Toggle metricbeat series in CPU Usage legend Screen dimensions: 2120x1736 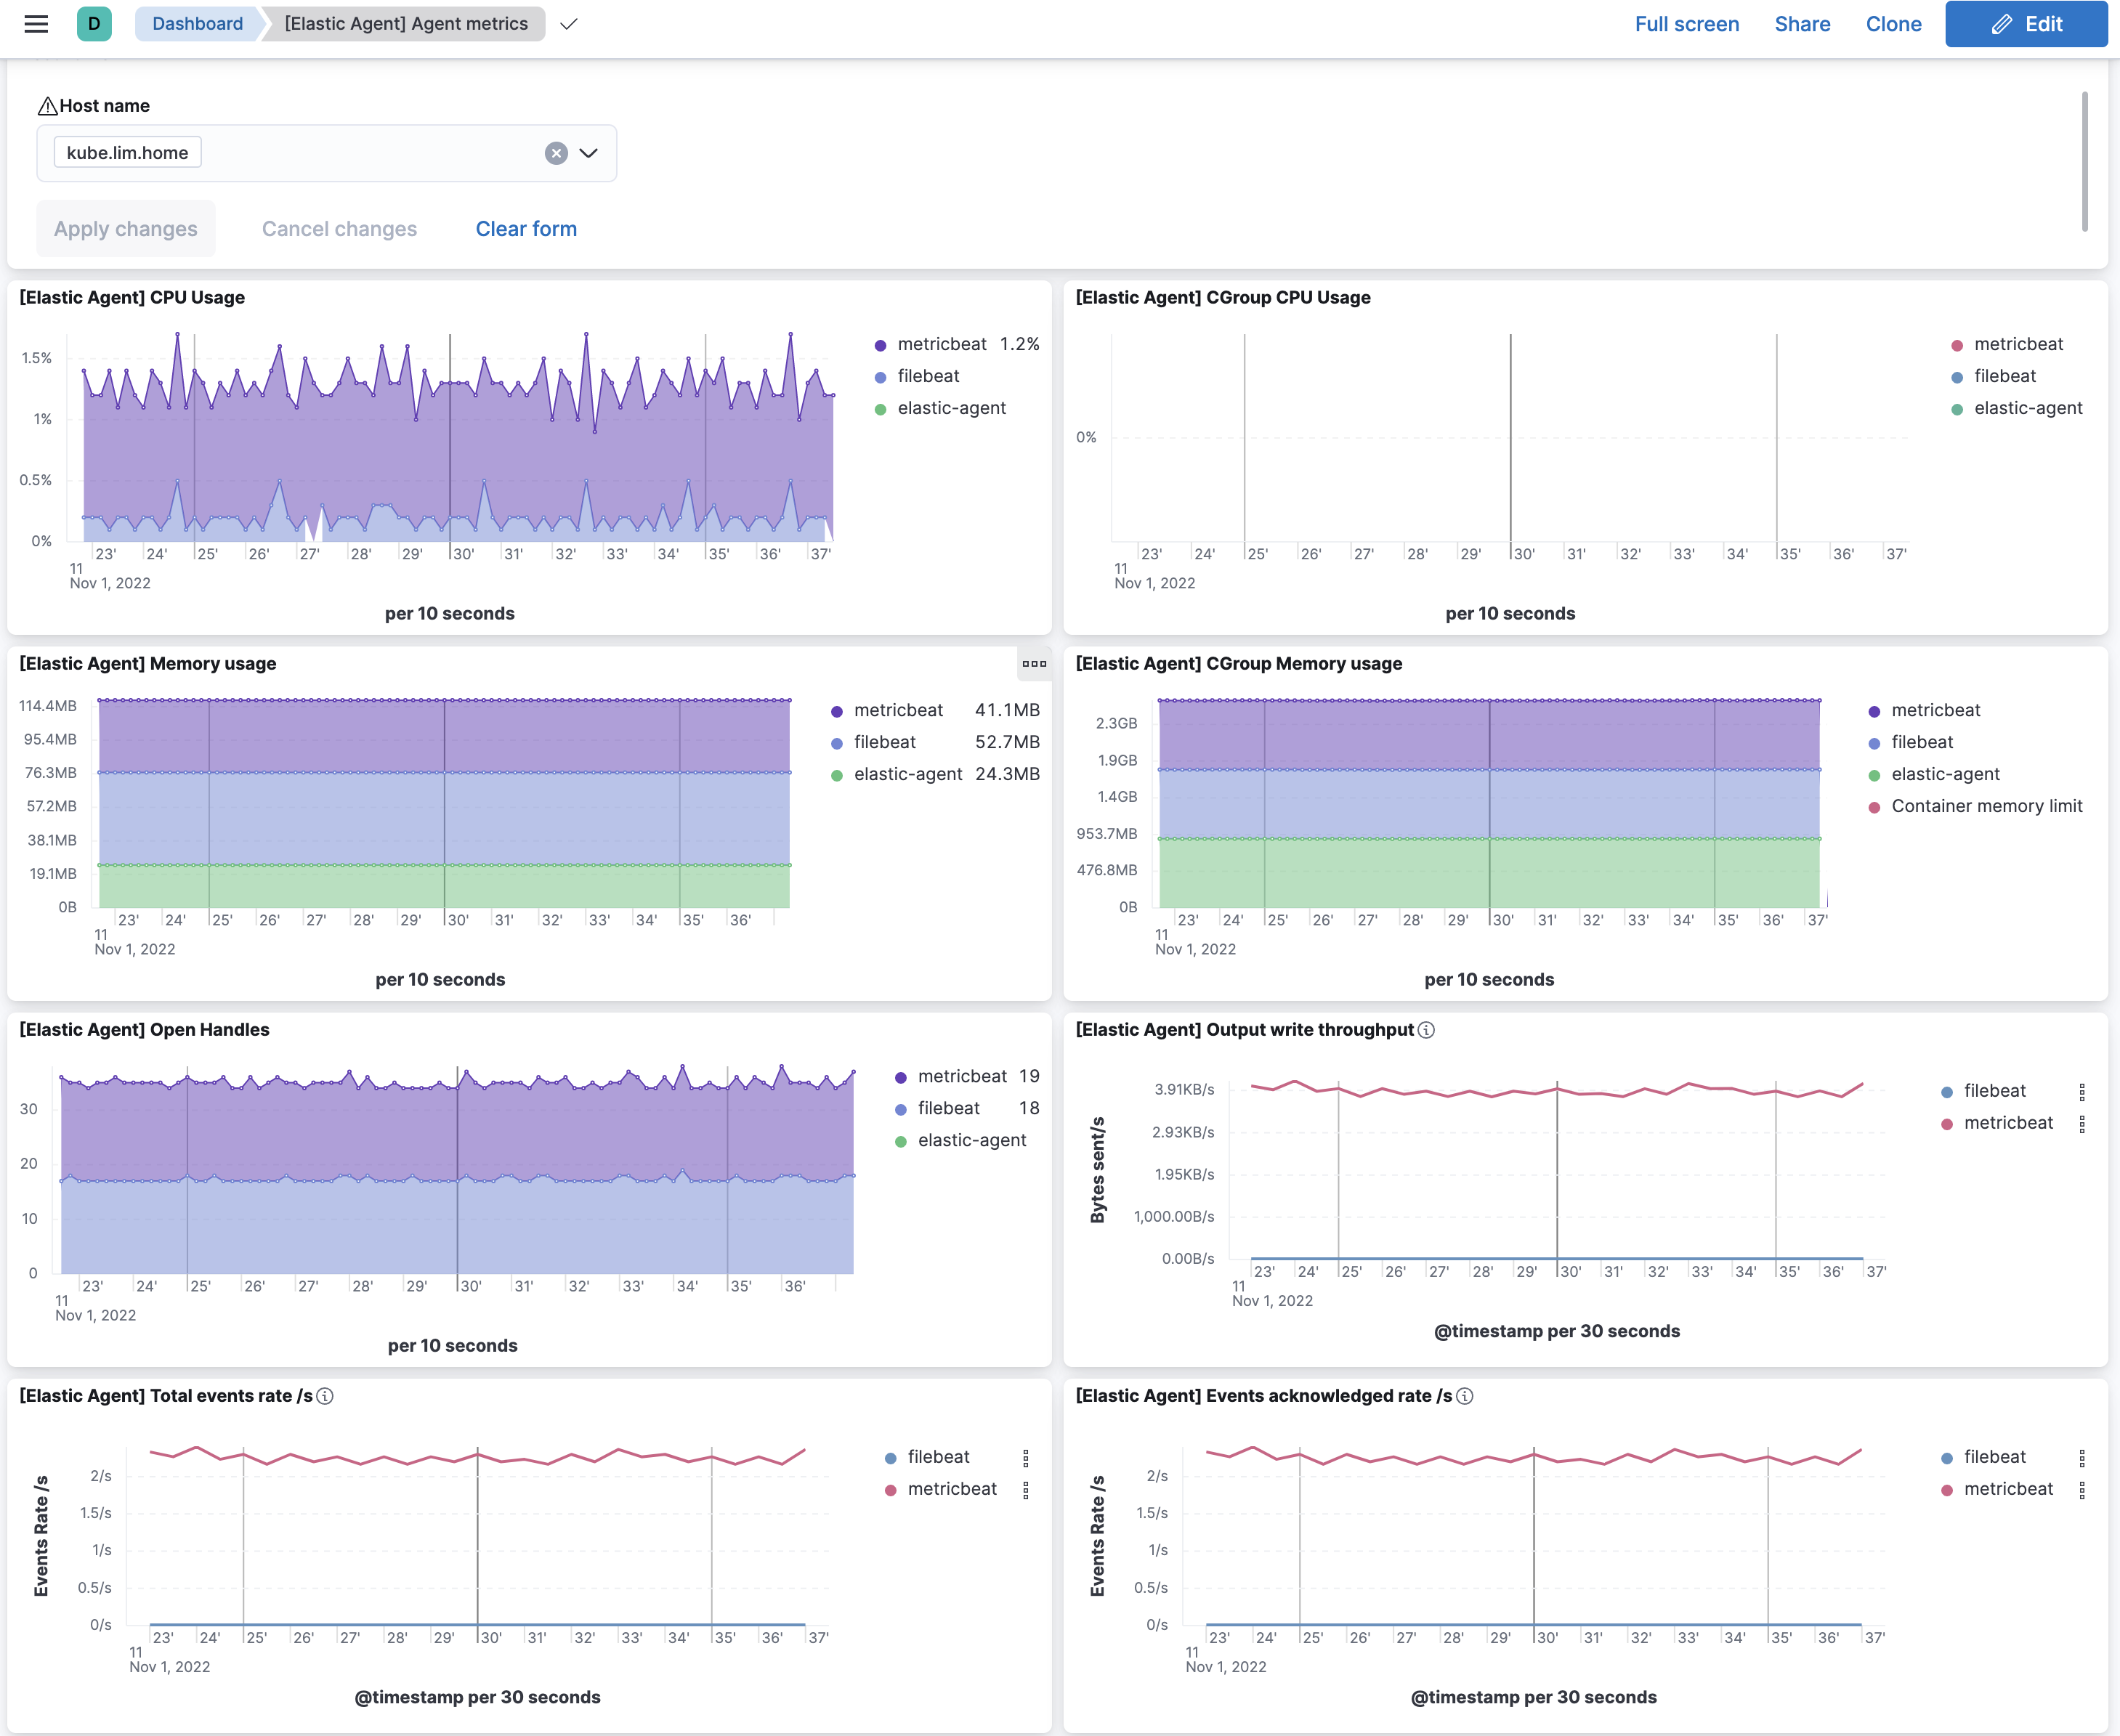pos(941,344)
